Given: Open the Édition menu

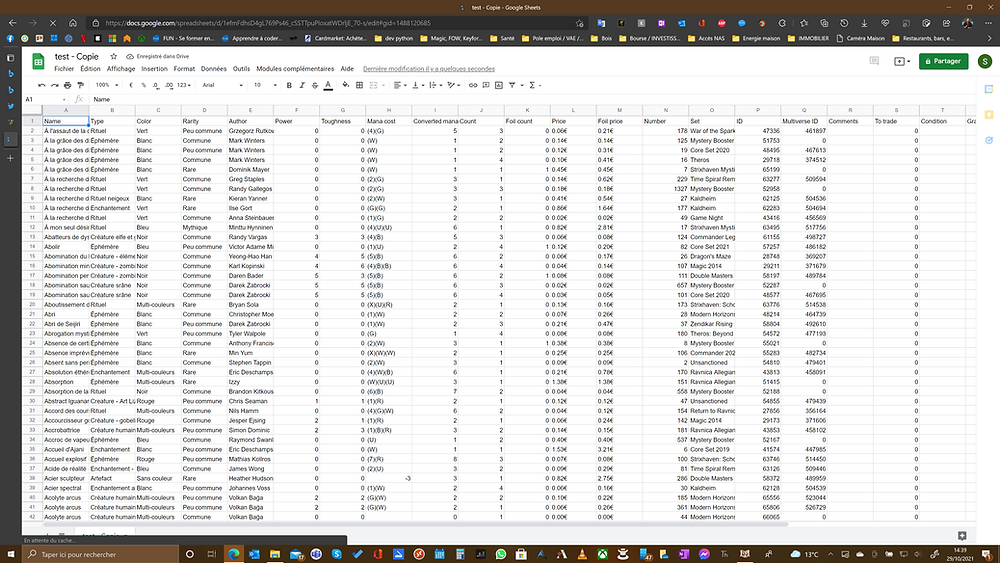Looking at the screenshot, I should point(90,69).
